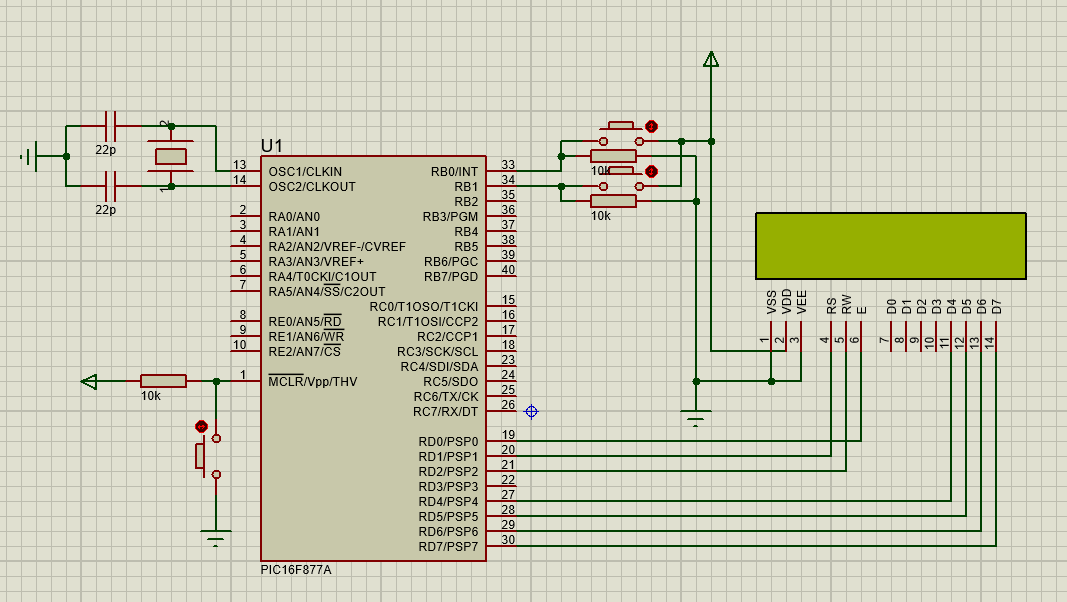Select the ground symbol below the reset button
Viewport: 1067px width, 602px height.
point(215,537)
